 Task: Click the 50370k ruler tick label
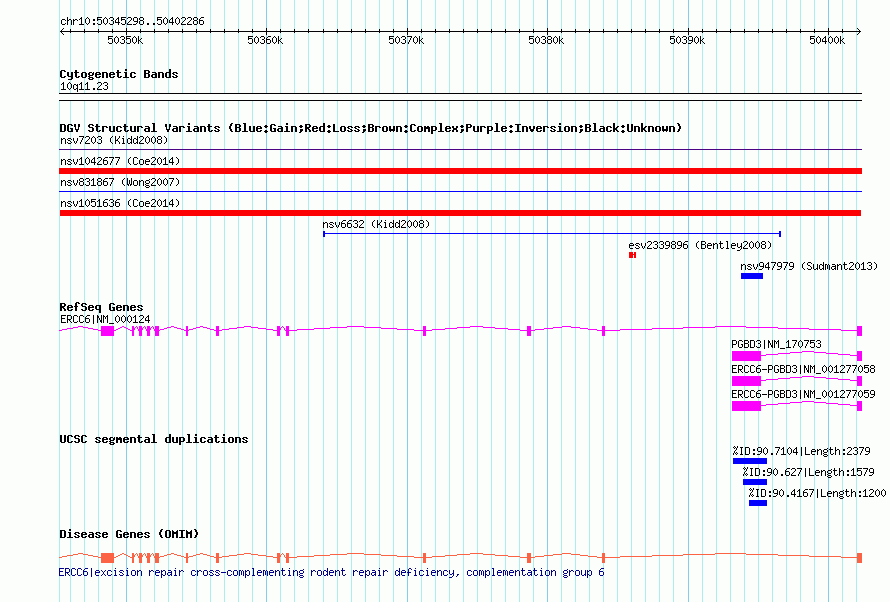(x=406, y=40)
